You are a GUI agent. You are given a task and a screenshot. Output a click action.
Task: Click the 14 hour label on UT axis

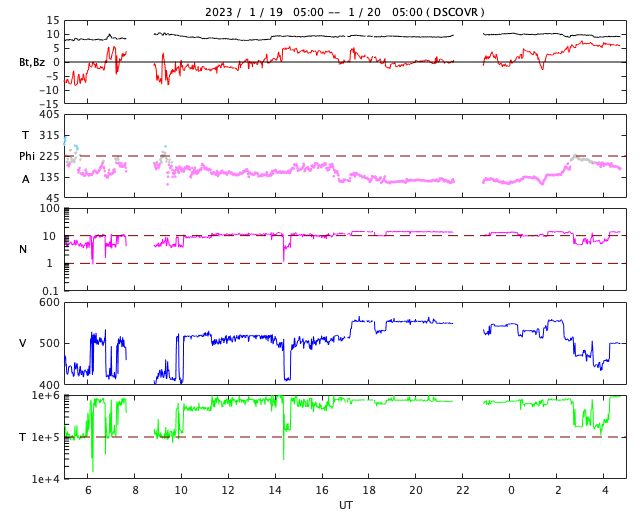click(275, 490)
